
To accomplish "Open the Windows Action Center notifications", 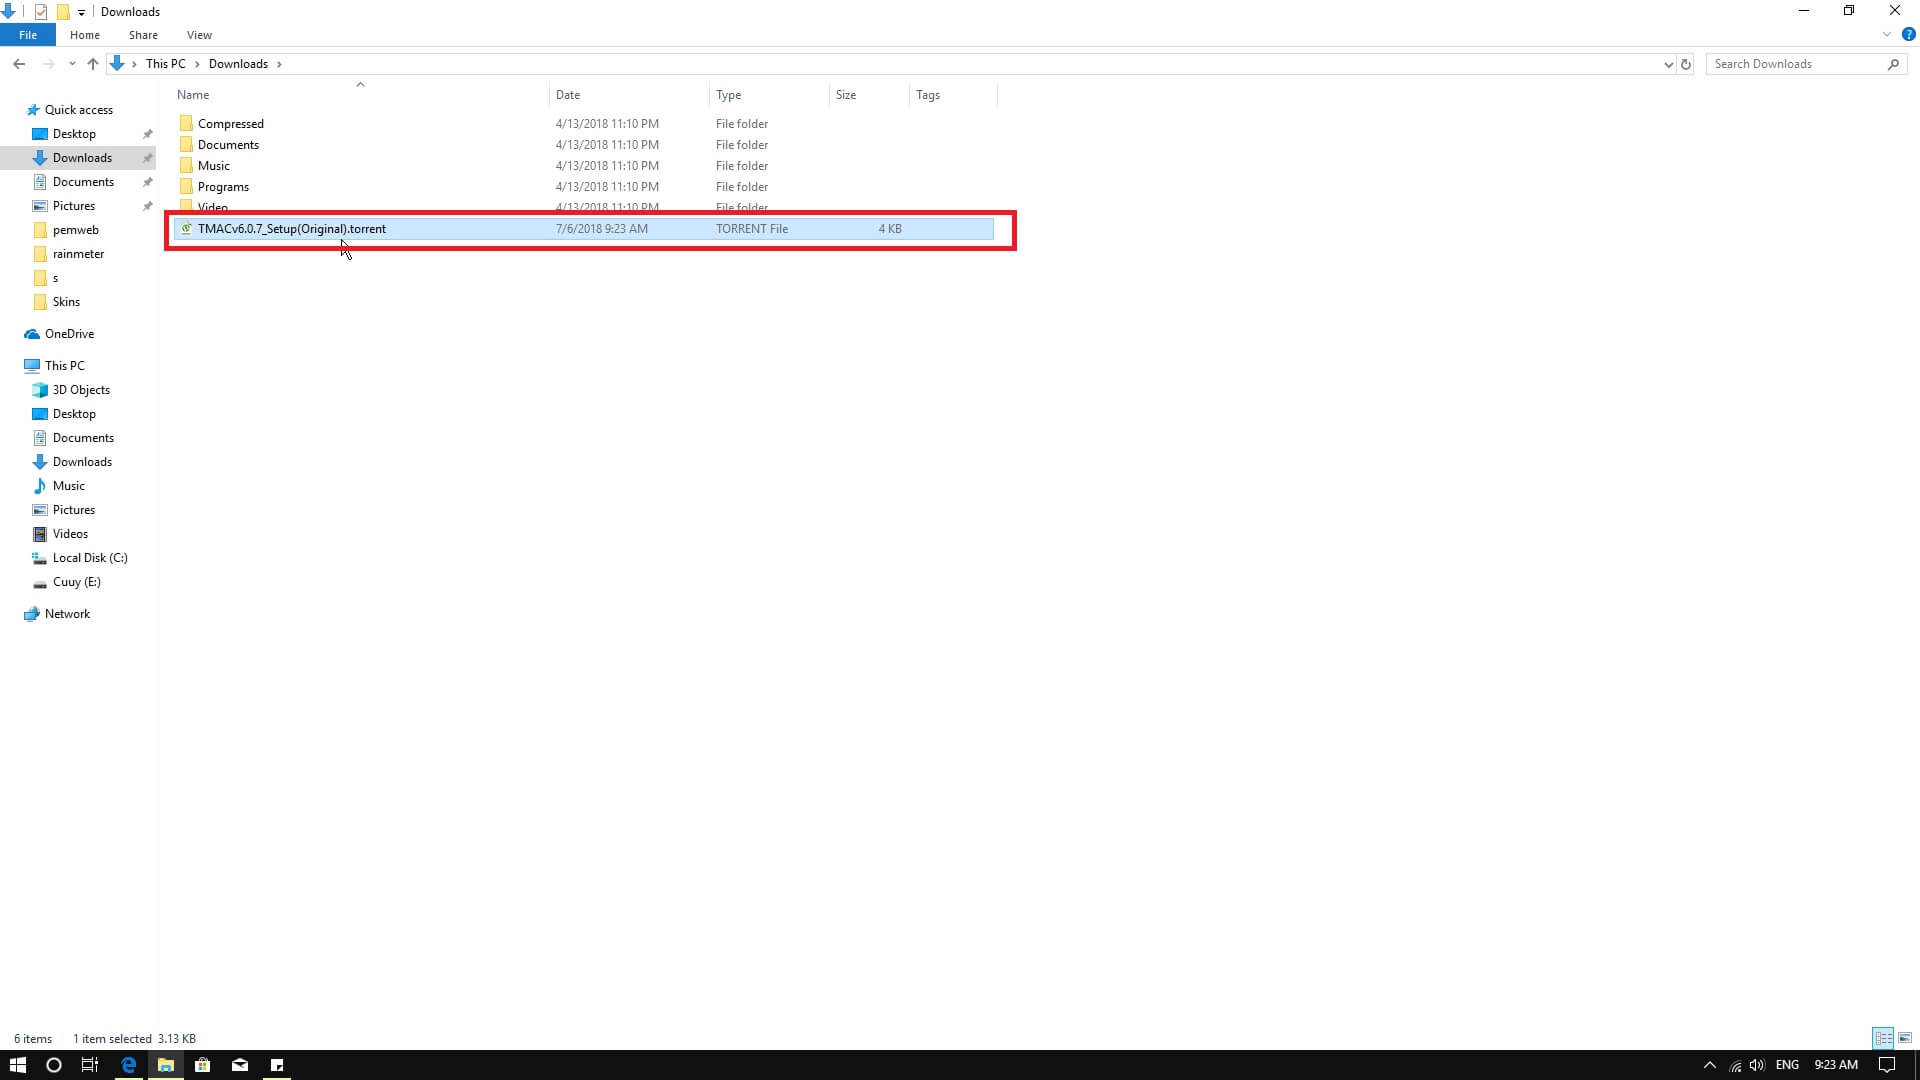I will click(x=1887, y=1065).
